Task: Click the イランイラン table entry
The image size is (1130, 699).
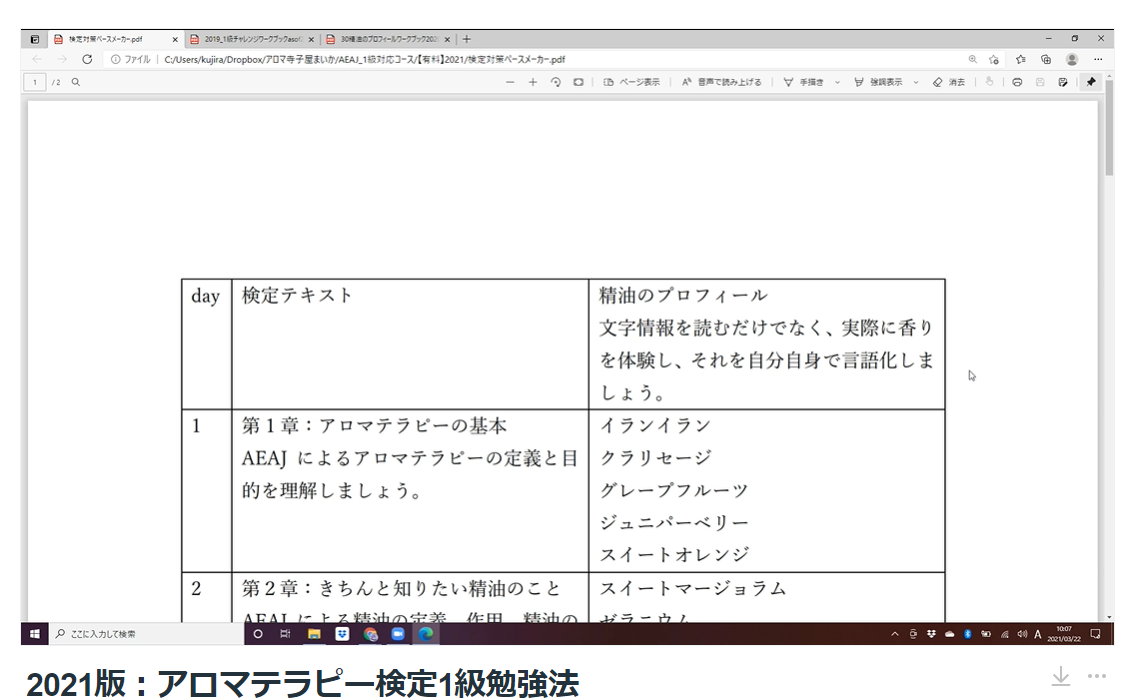Action: click(655, 426)
